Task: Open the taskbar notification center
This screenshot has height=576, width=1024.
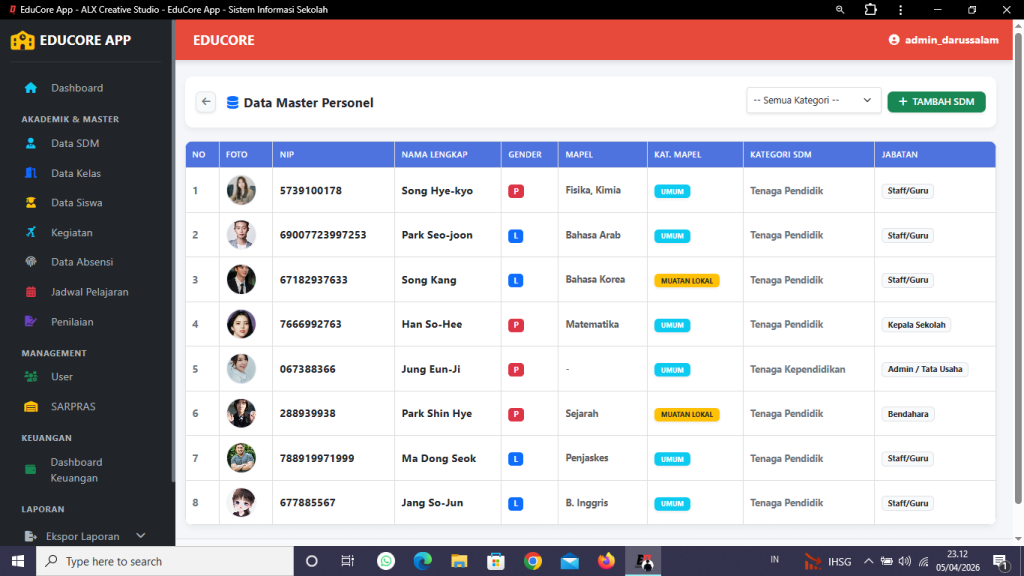Action: [x=1000, y=561]
